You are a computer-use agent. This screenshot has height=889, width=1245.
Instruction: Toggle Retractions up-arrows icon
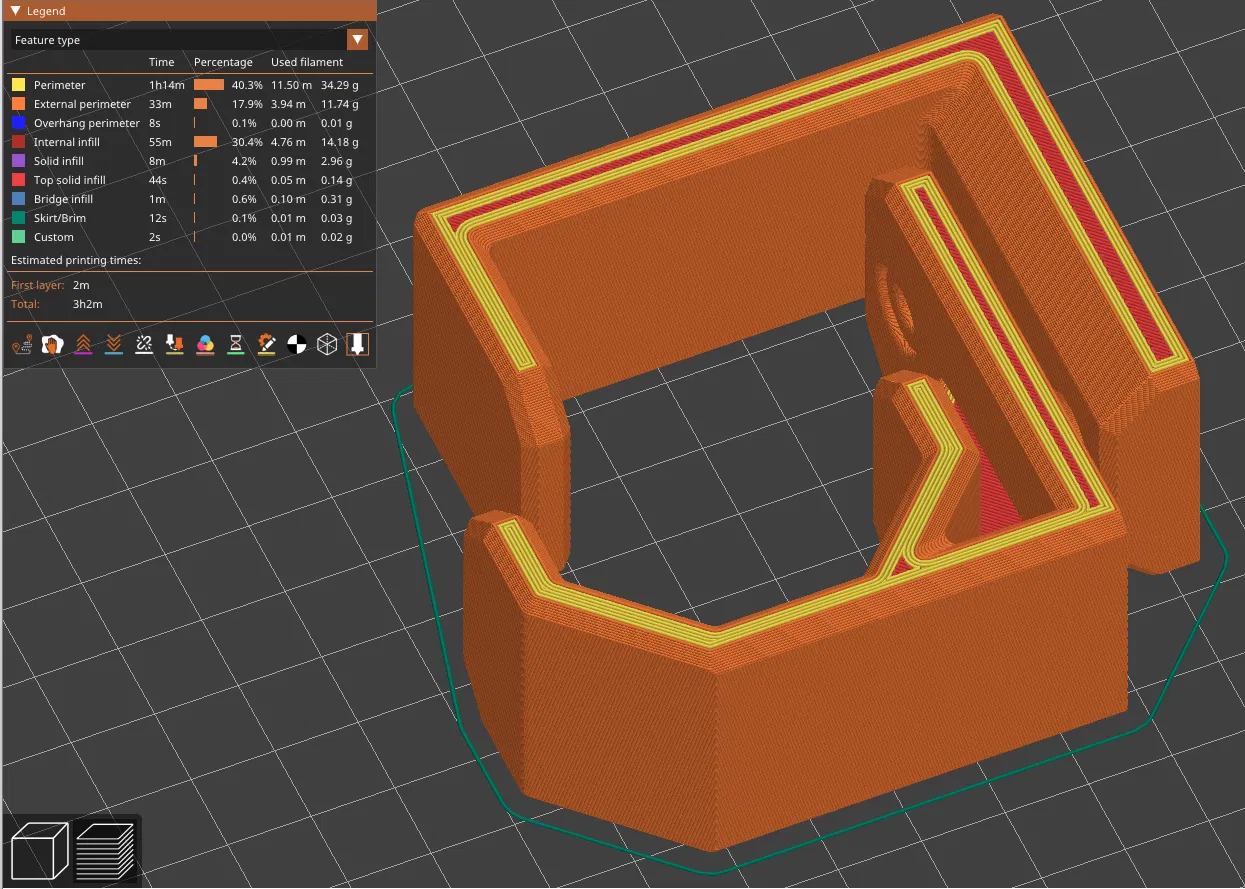(83, 345)
